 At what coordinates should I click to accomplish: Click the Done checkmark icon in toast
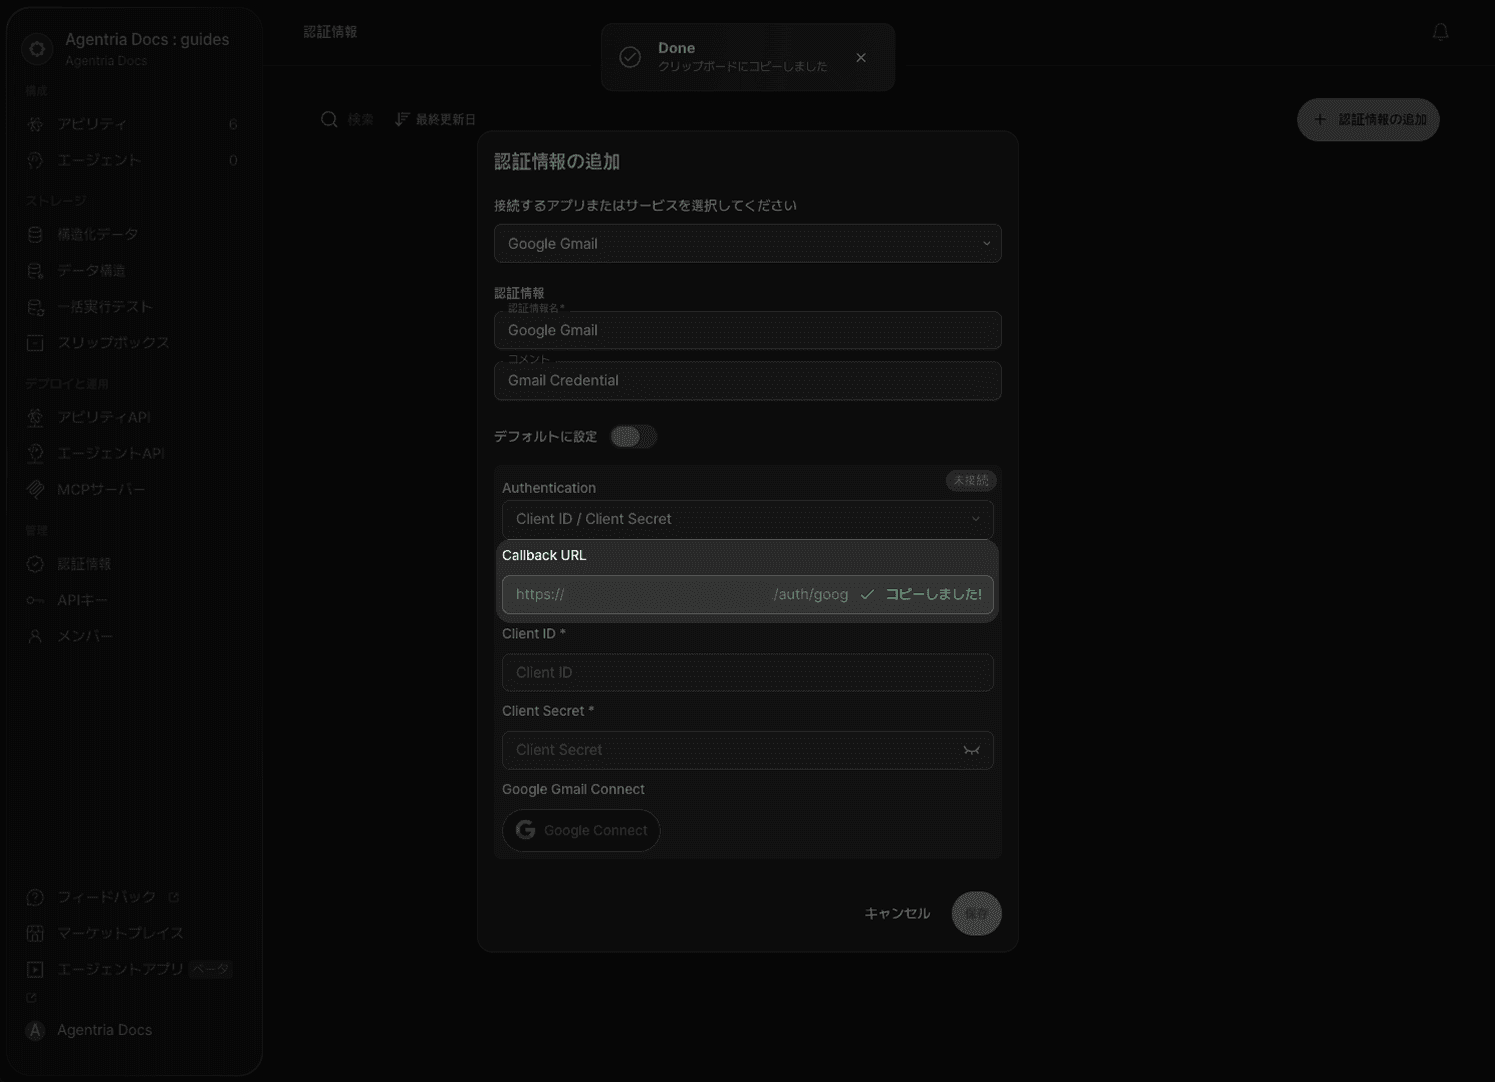pyautogui.click(x=630, y=57)
